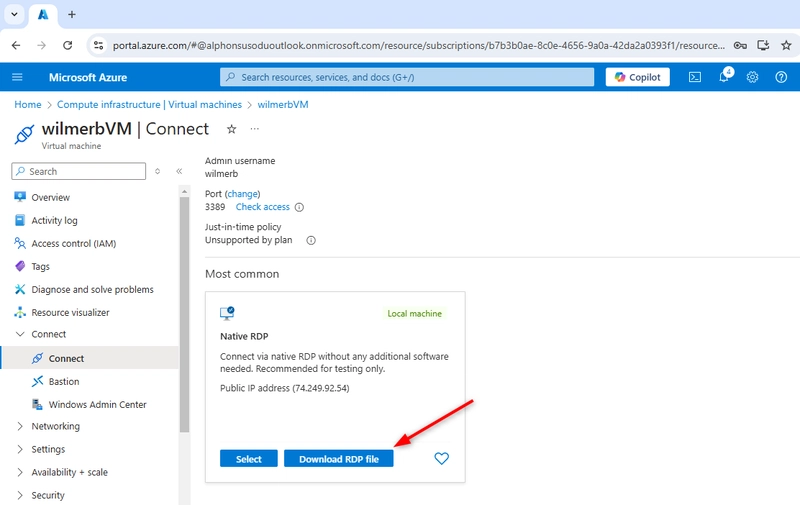Click the Overview monitor icon

pos(20,197)
